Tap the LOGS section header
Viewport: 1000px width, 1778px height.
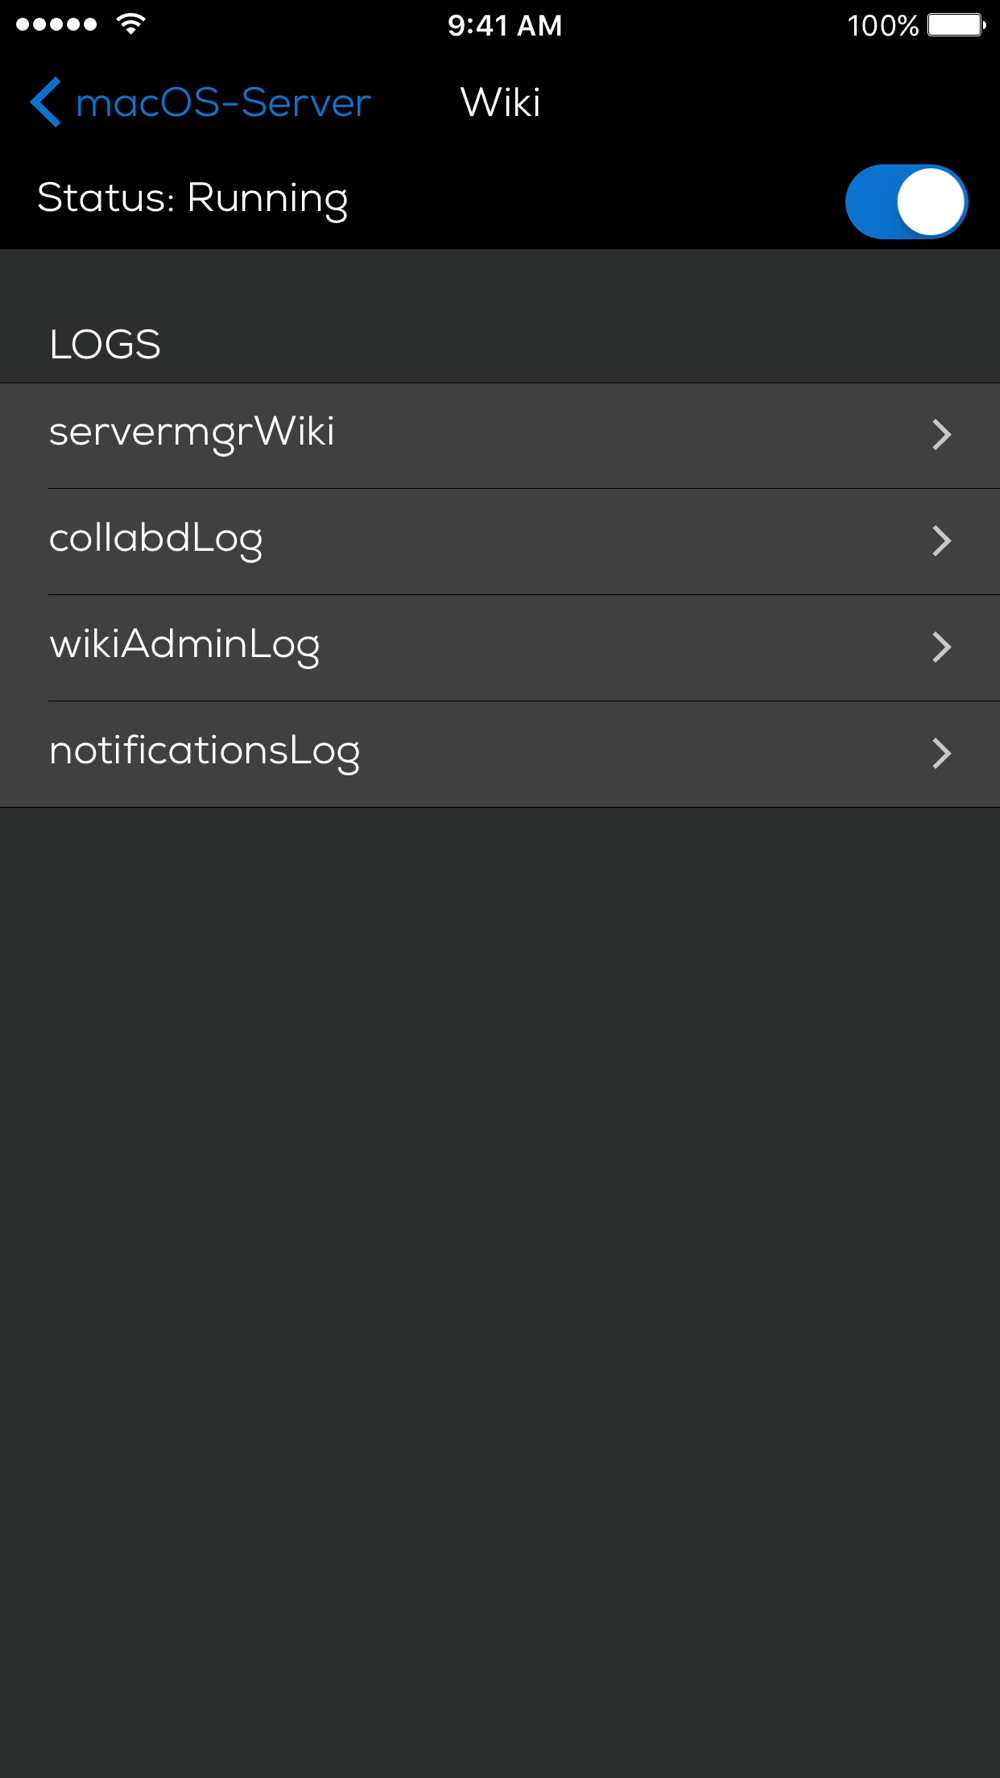tap(105, 345)
